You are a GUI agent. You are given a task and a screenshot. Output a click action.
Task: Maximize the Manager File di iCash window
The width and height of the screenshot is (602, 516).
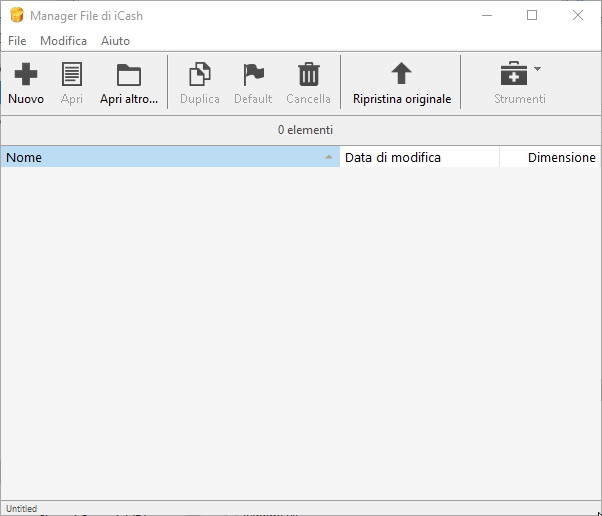tap(532, 15)
